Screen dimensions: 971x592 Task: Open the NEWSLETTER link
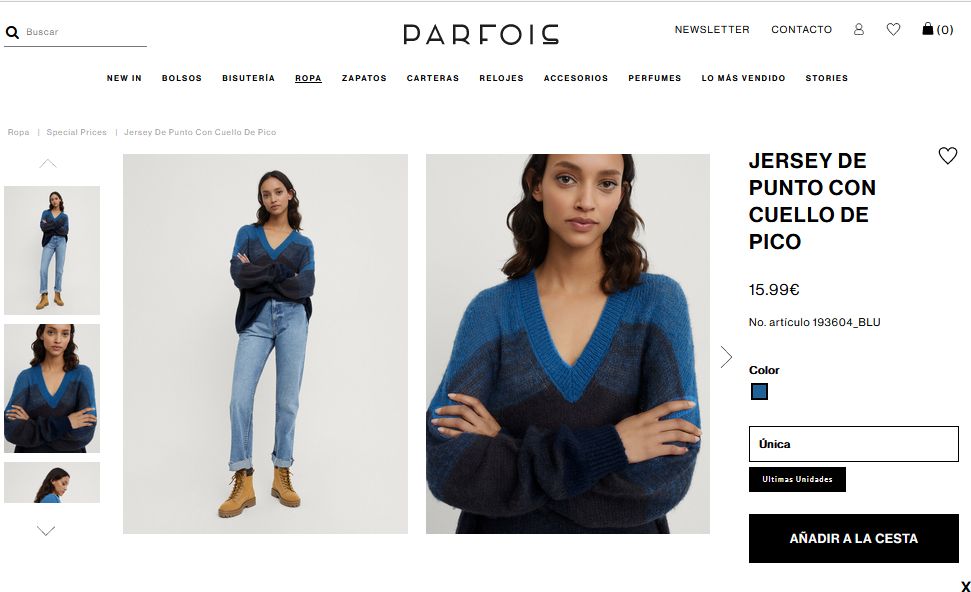(712, 29)
